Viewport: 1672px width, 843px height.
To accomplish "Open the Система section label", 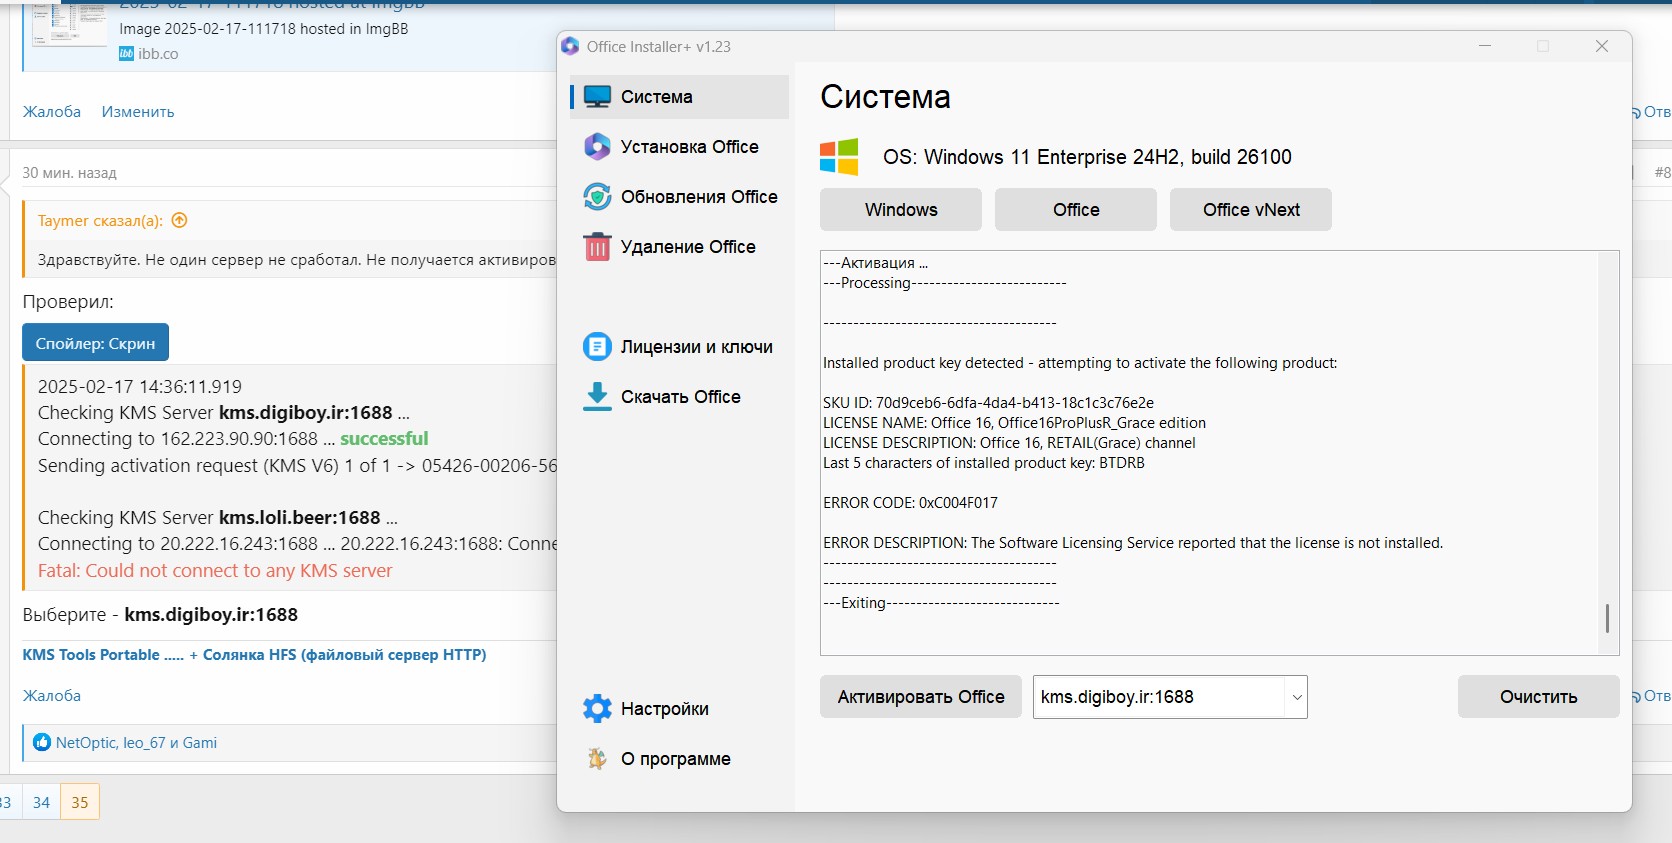I will (x=656, y=97).
